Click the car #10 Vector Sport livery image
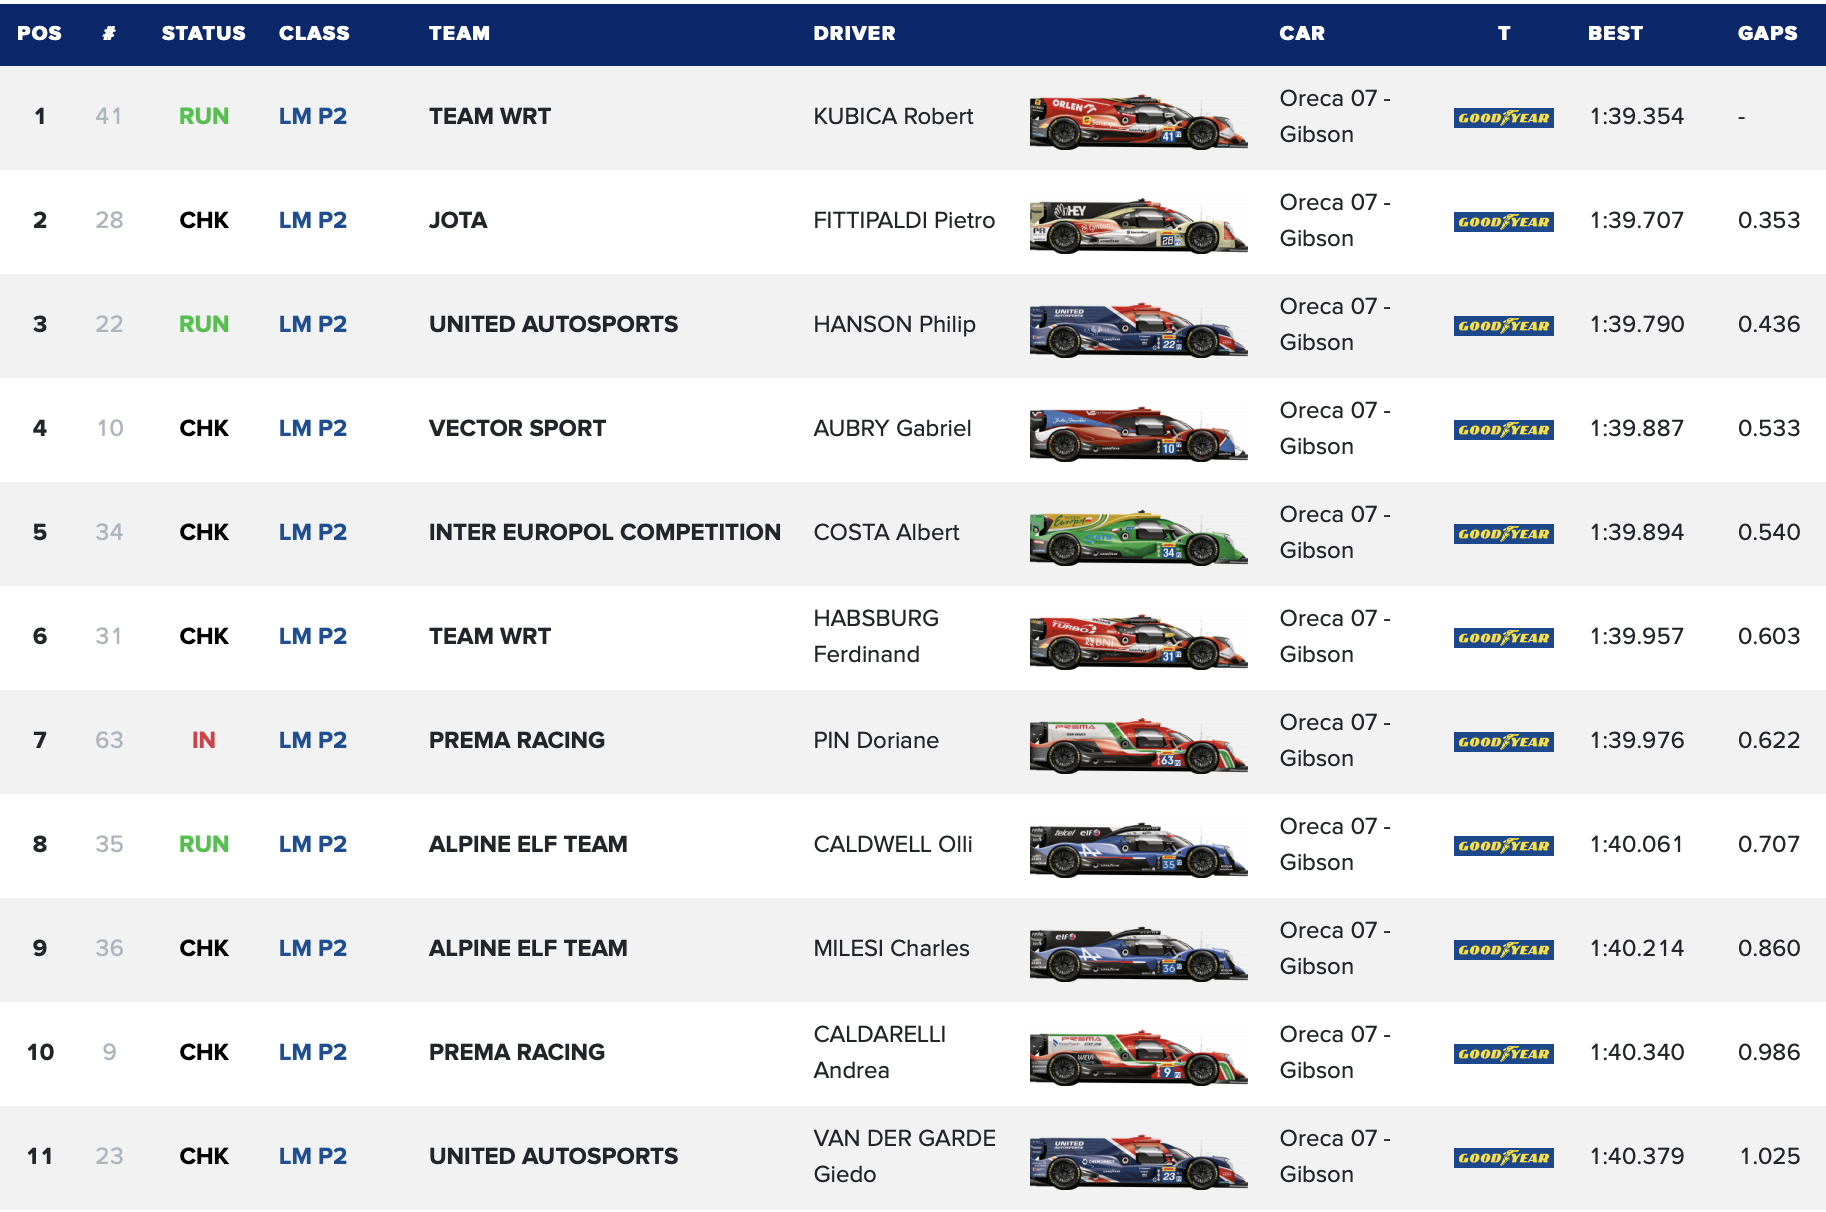Image resolution: width=1826 pixels, height=1212 pixels. point(1138,434)
